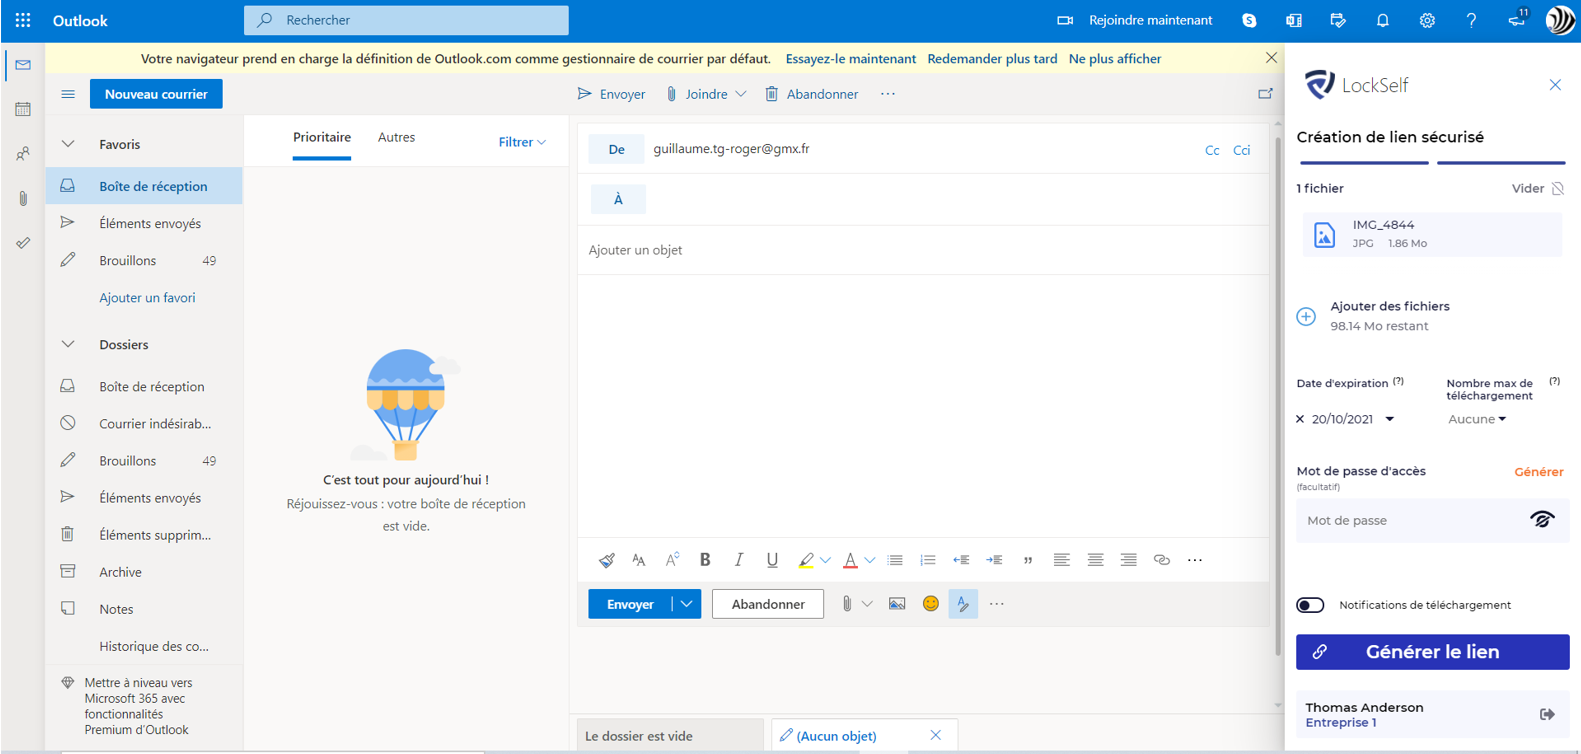Toggle bold formatting
The width and height of the screenshot is (1581, 754).
pos(705,560)
